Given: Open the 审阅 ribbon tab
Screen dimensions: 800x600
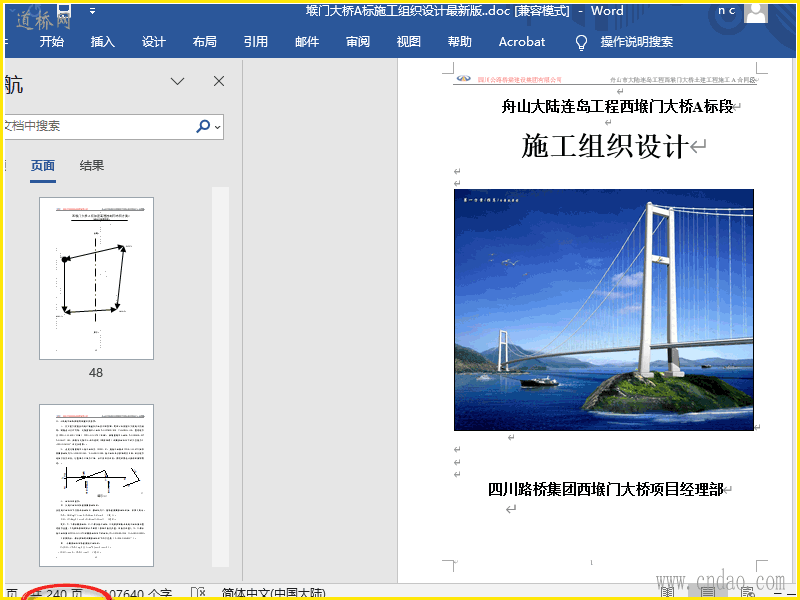Looking at the screenshot, I should (358, 42).
